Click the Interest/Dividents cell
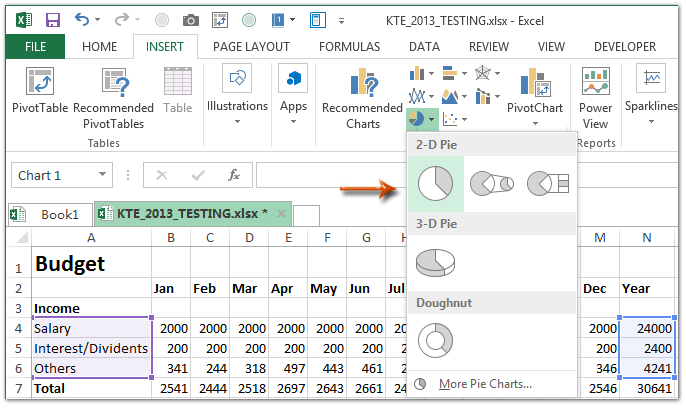This screenshot has width=686, height=410. [x=91, y=348]
